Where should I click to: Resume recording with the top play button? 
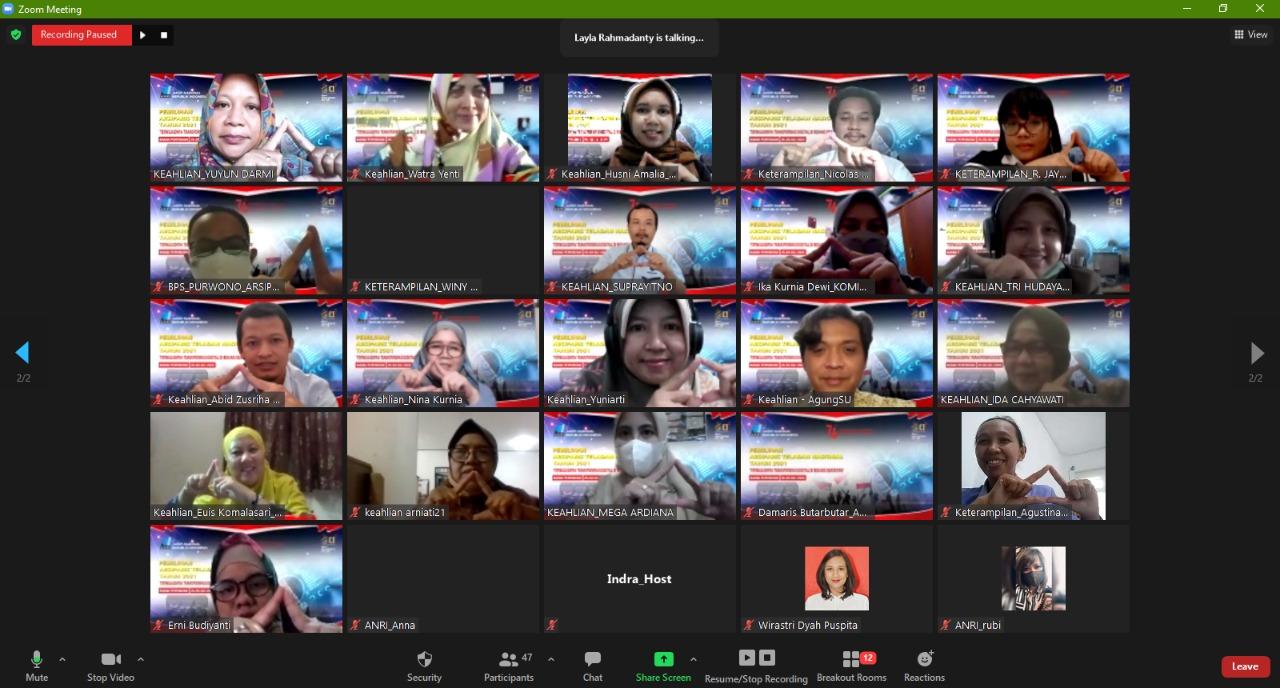142,35
